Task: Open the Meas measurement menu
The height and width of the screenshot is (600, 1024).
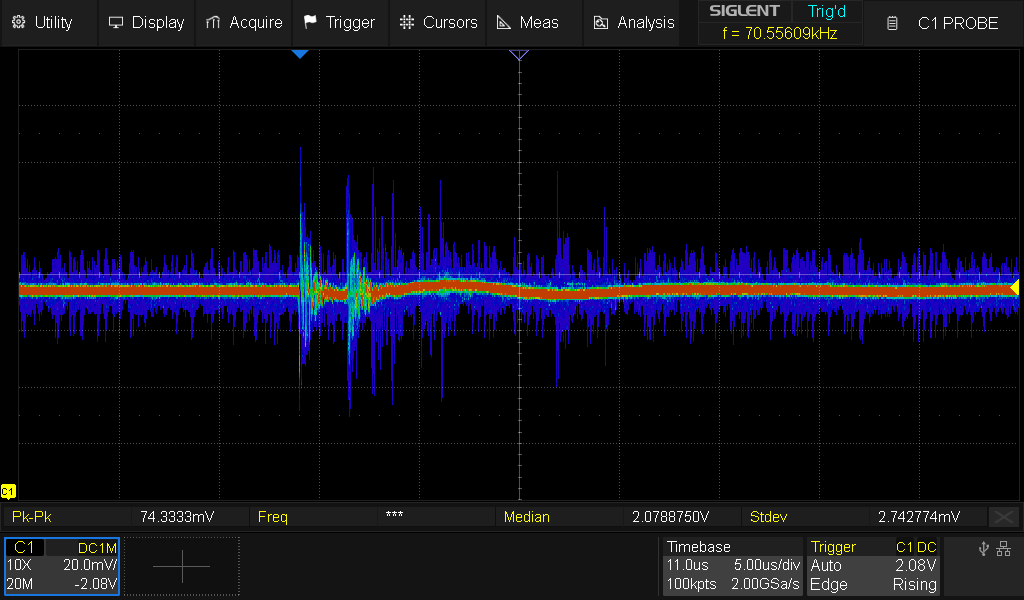Action: [528, 22]
